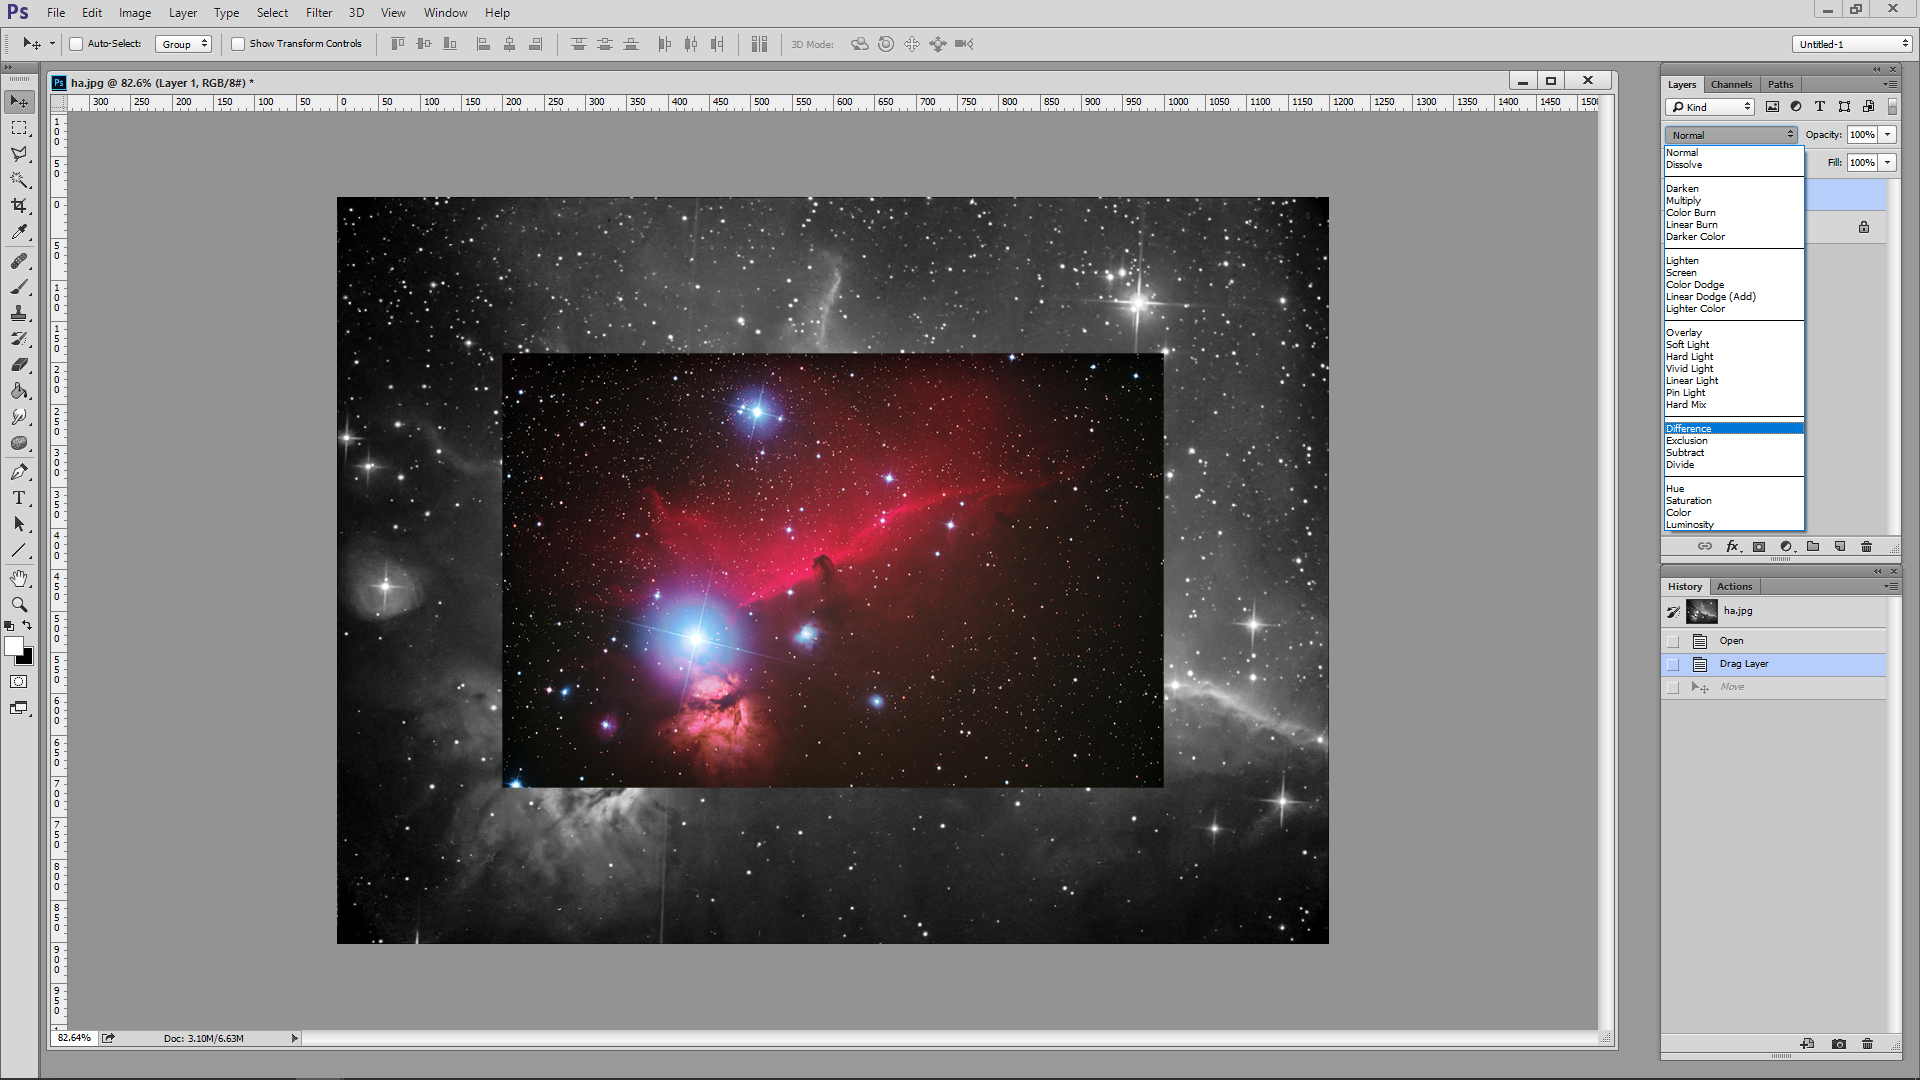Screen dimensions: 1920x1080
Task: Select the Paint Bucket tool
Action: (19, 391)
